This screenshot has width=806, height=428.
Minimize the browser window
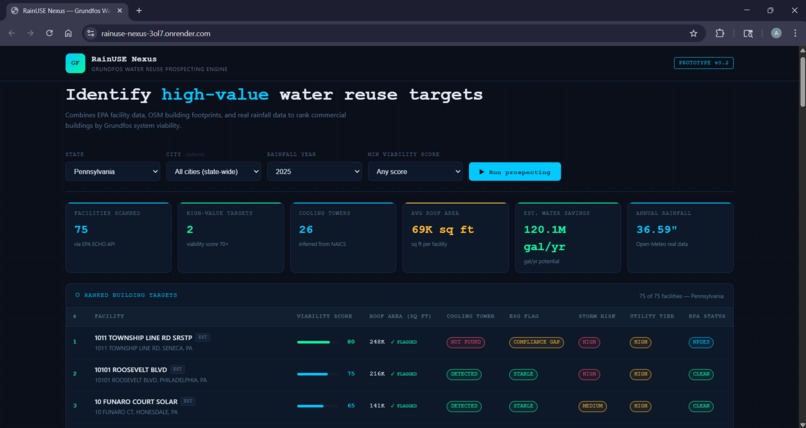pos(746,10)
